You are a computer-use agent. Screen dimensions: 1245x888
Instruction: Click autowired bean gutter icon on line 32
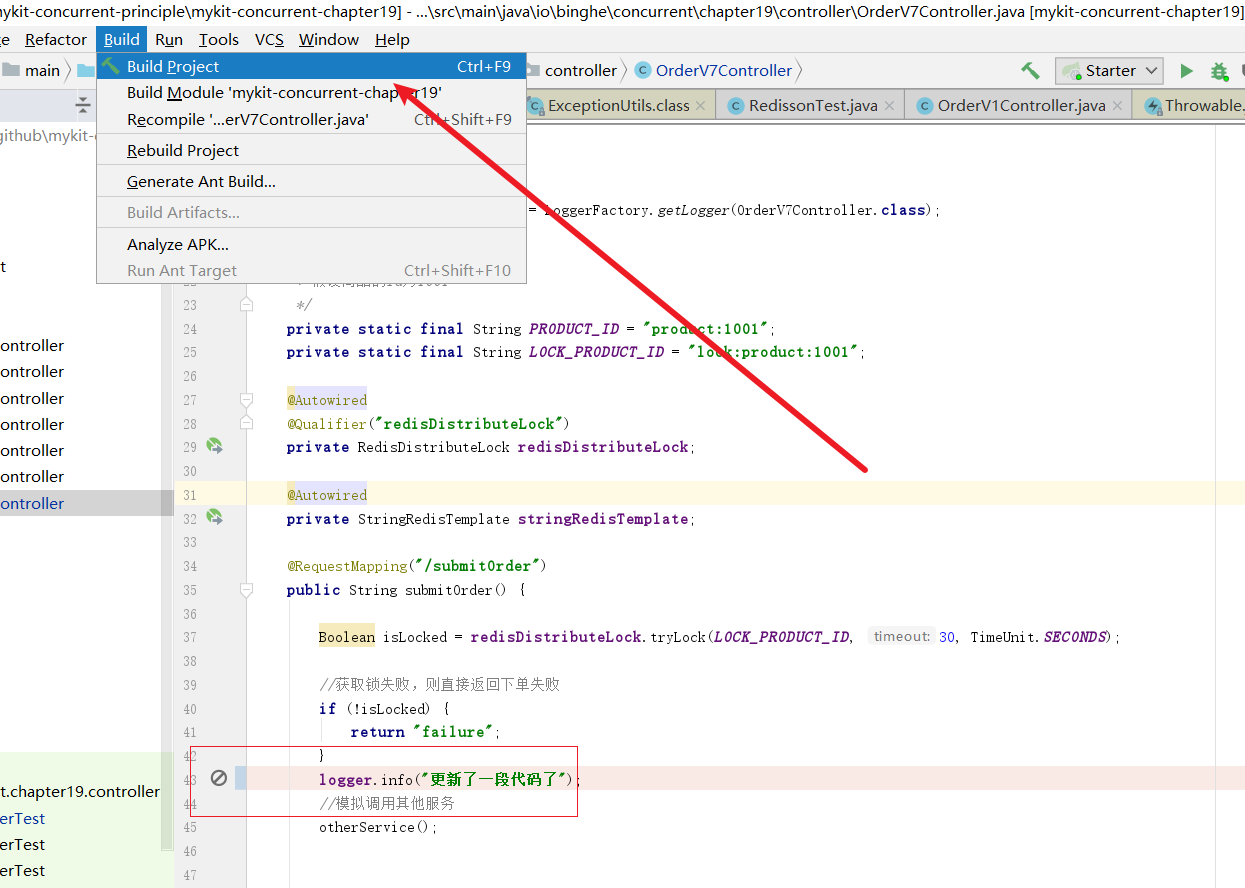214,517
